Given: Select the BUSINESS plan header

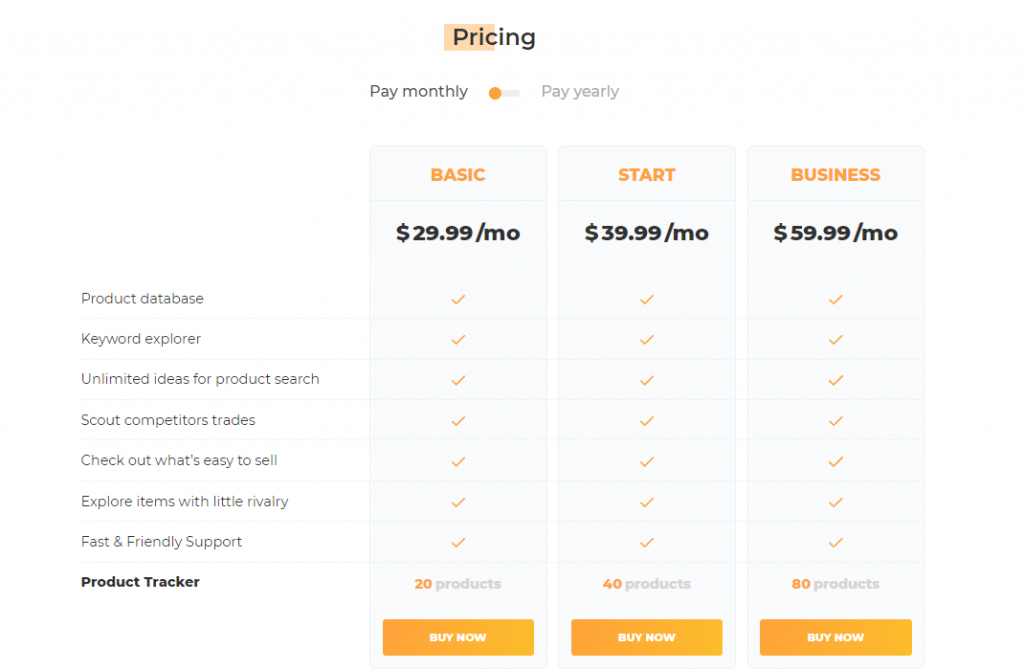Looking at the screenshot, I should coord(835,174).
